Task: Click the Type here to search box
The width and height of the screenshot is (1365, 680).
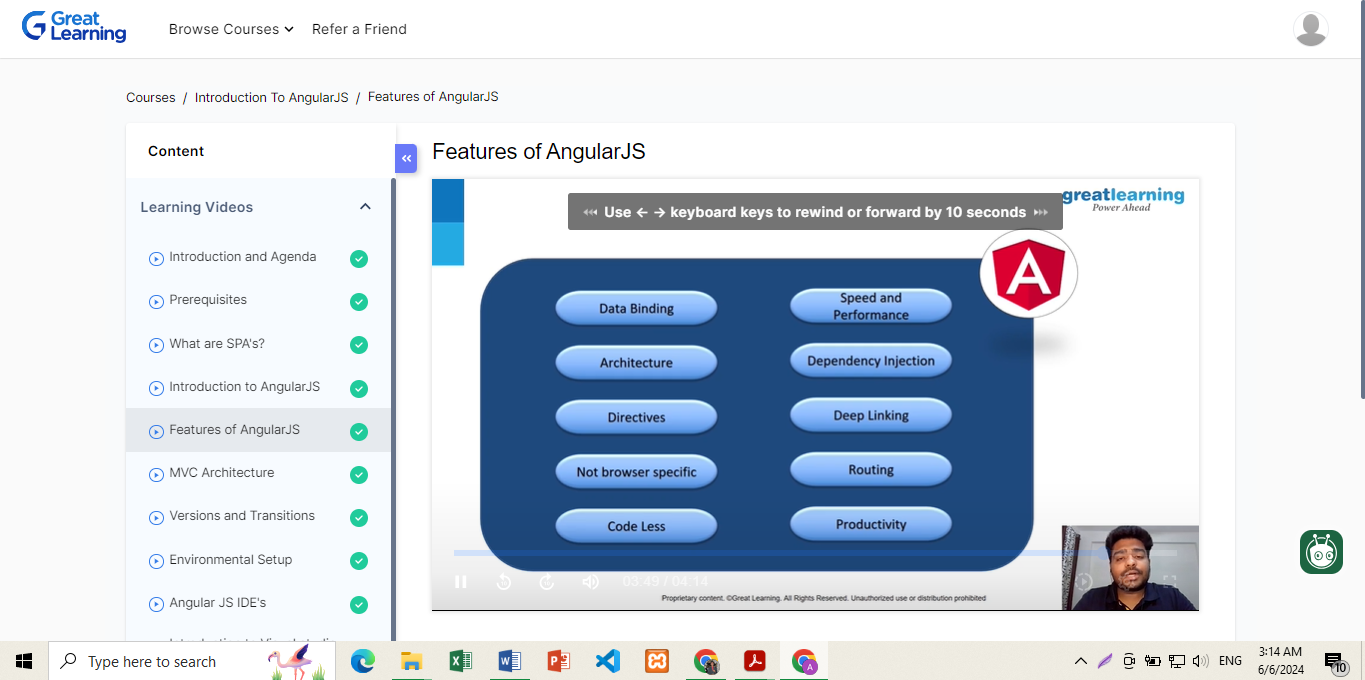Action: pyautogui.click(x=190, y=661)
